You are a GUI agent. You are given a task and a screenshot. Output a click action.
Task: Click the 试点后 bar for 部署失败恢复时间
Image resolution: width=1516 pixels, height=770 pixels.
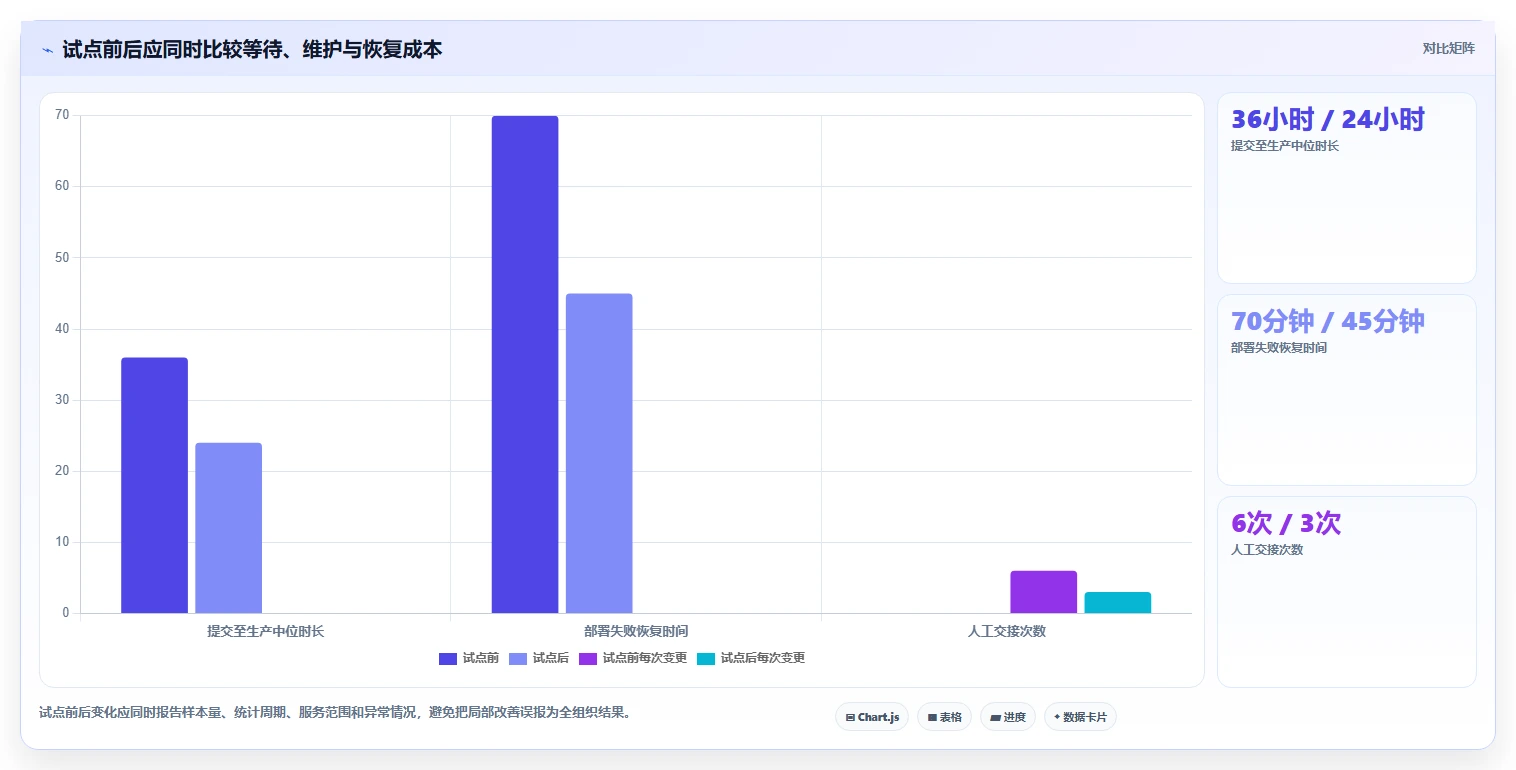pos(599,453)
